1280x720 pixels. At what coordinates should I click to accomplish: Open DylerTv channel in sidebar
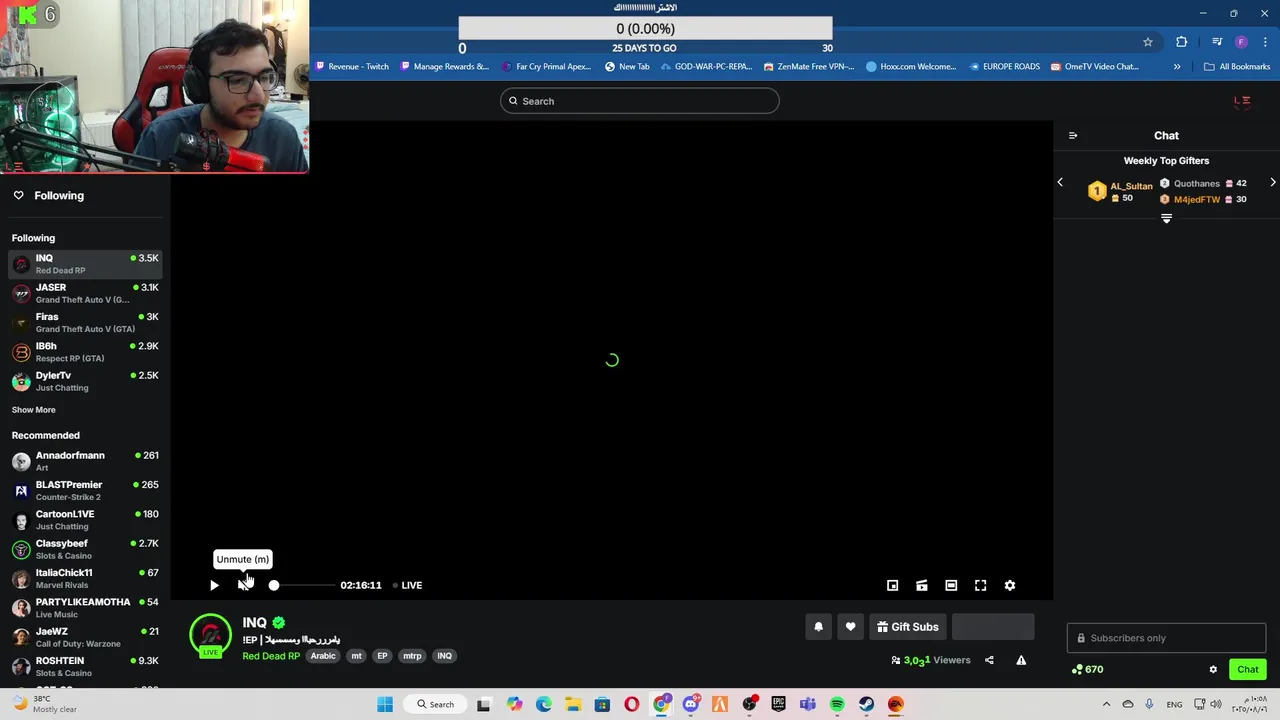pyautogui.click(x=86, y=381)
